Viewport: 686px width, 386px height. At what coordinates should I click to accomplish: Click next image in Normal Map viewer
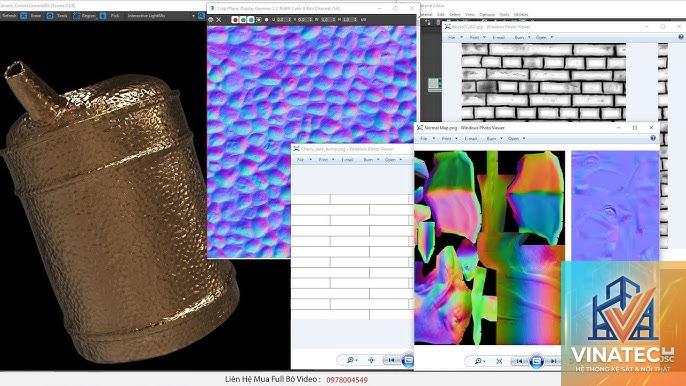coord(553,361)
